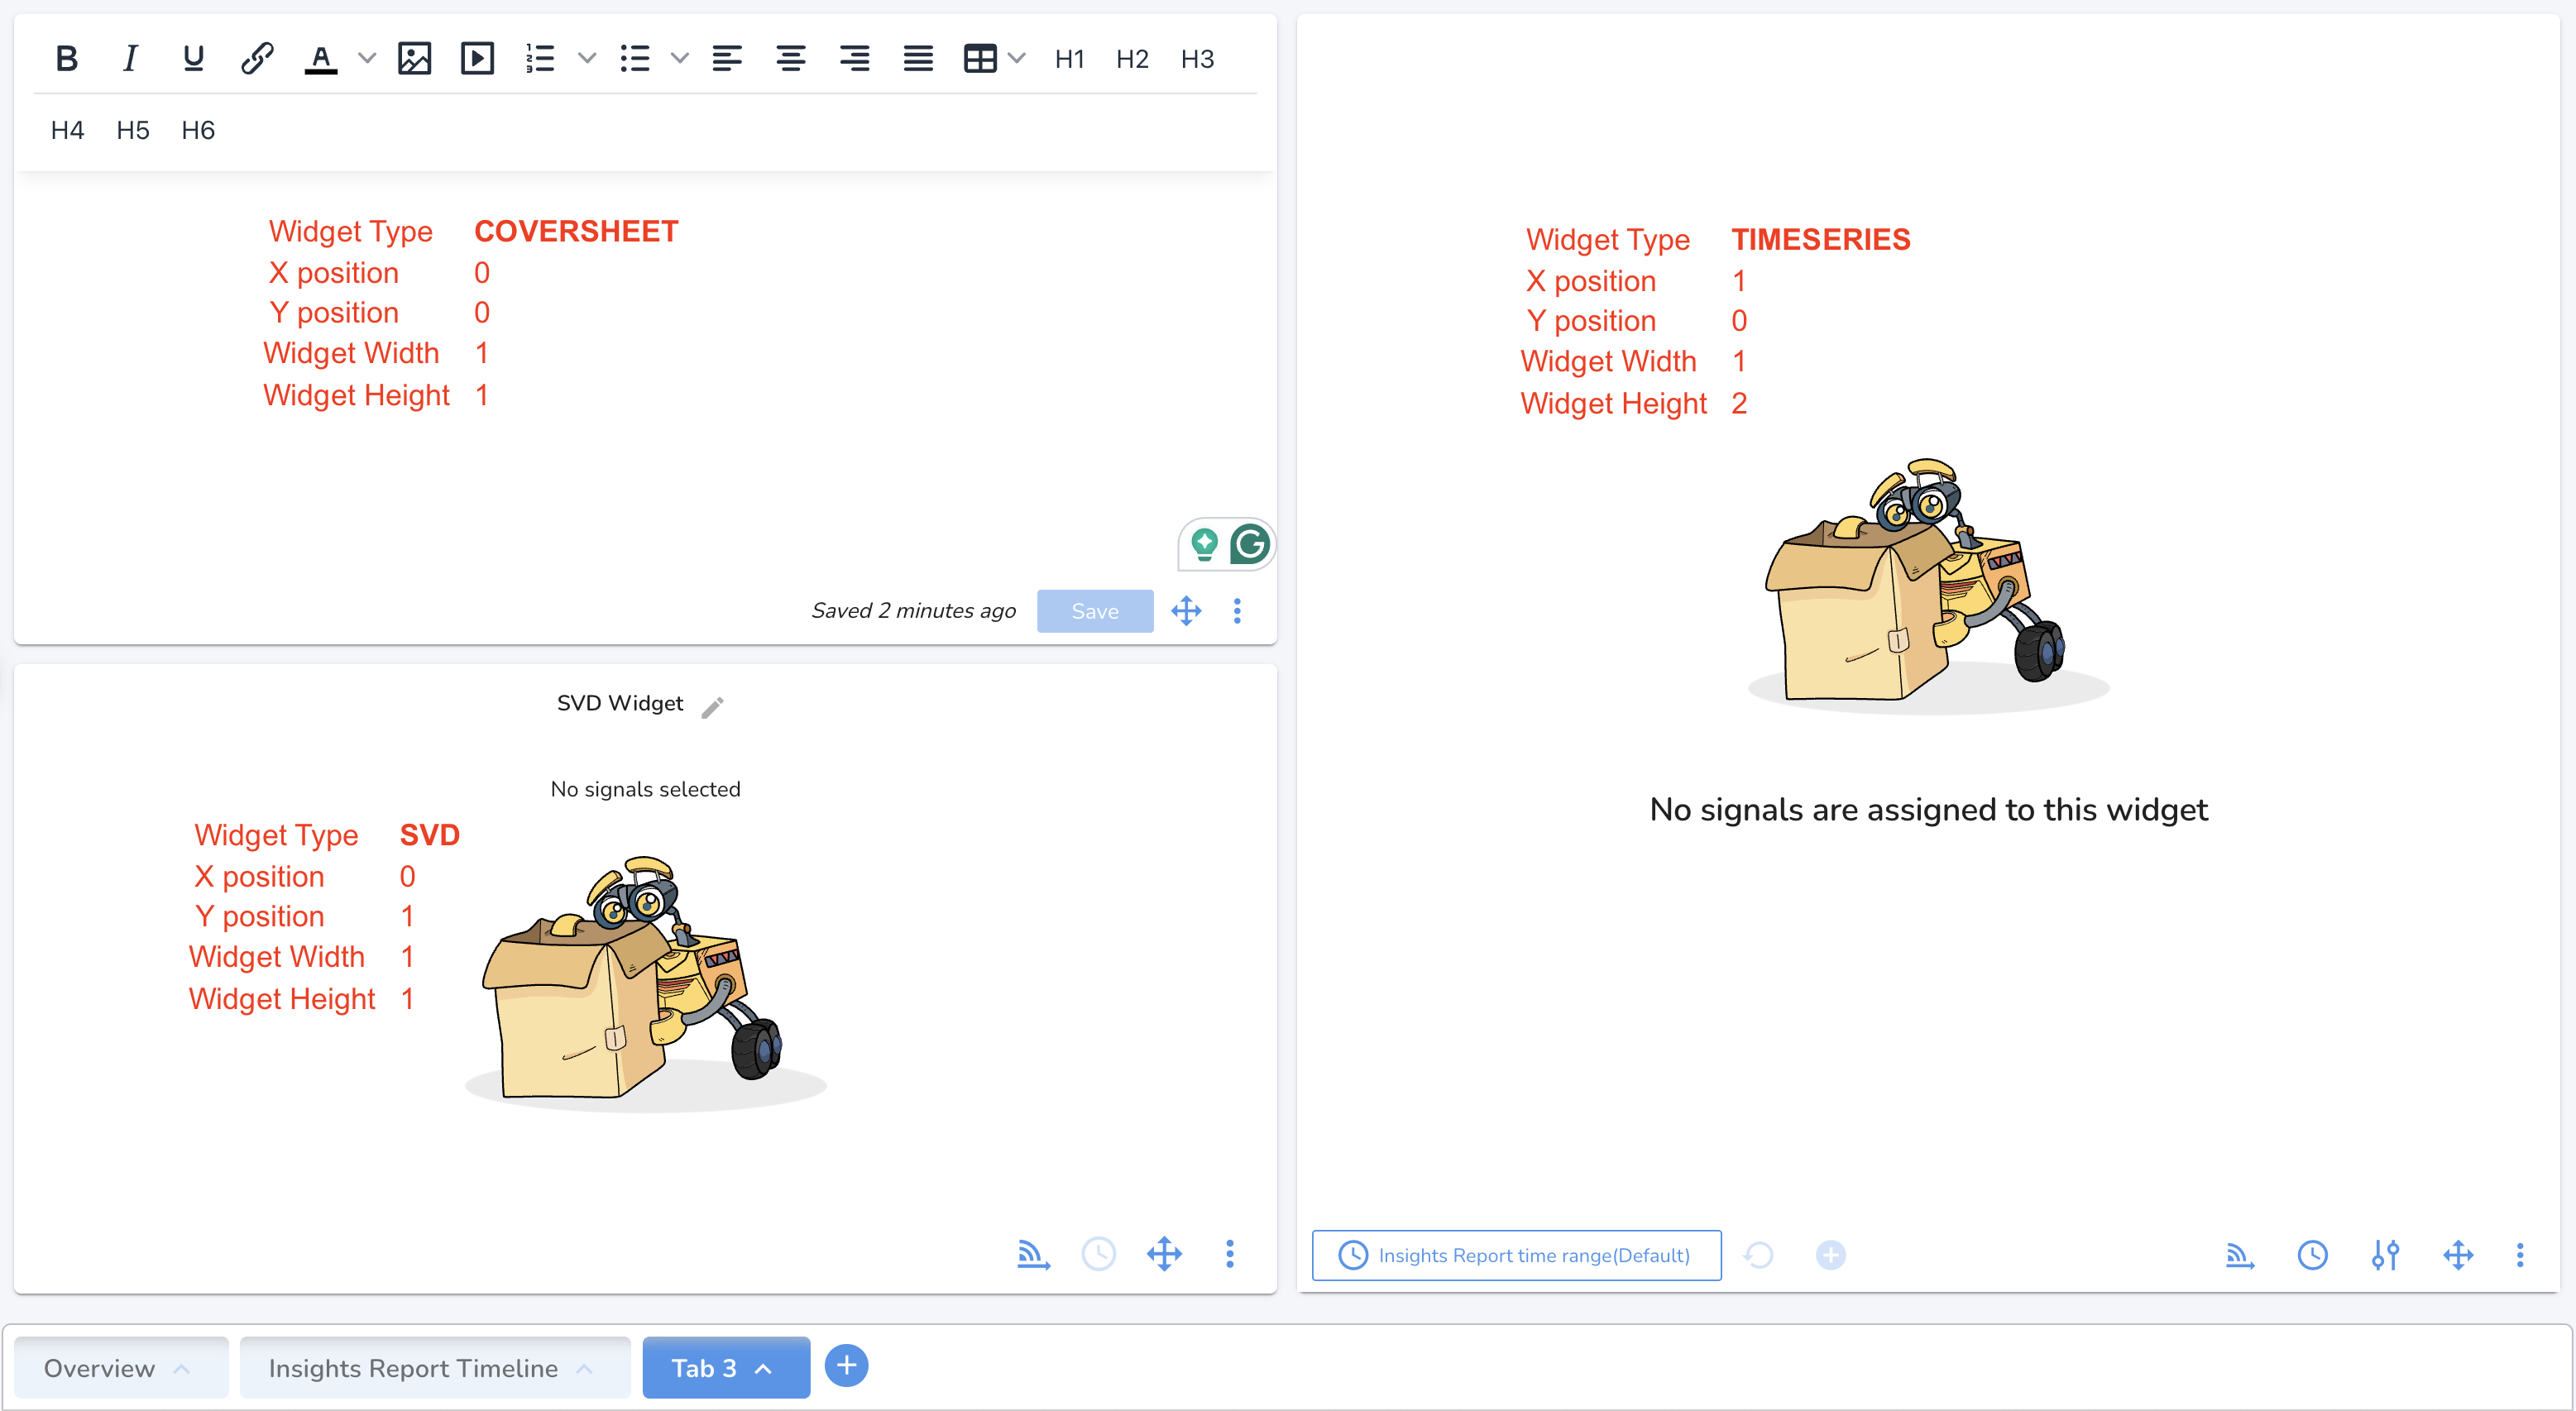Viewport: 2576px width, 1411px height.
Task: Add new tab with plus button
Action: [x=846, y=1365]
